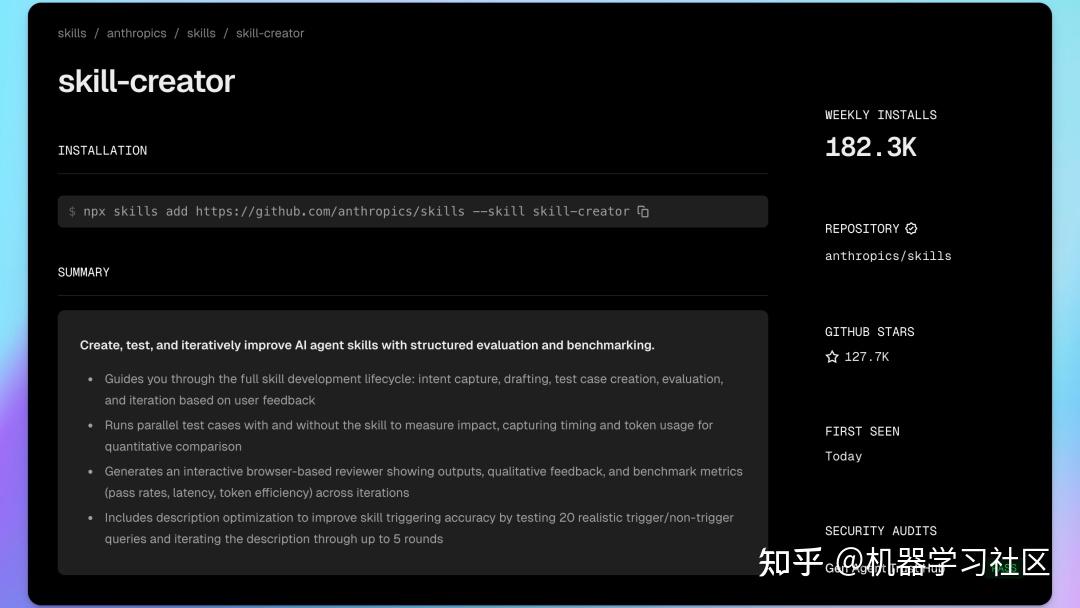Open the 'skills' root breadcrumb
The height and width of the screenshot is (608, 1080).
click(x=72, y=33)
